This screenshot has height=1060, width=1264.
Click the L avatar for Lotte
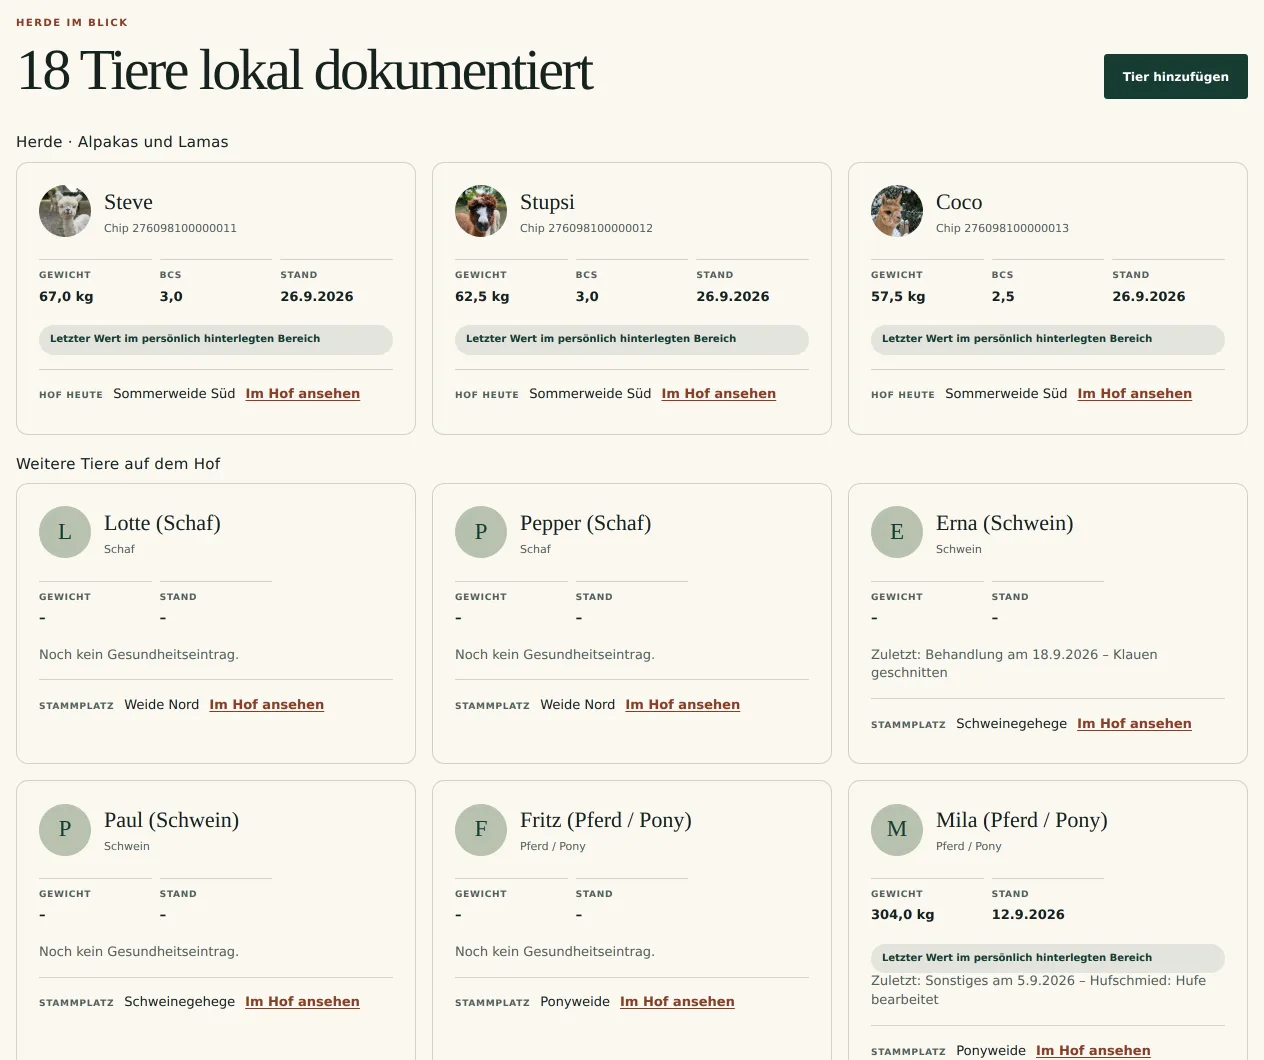(65, 532)
